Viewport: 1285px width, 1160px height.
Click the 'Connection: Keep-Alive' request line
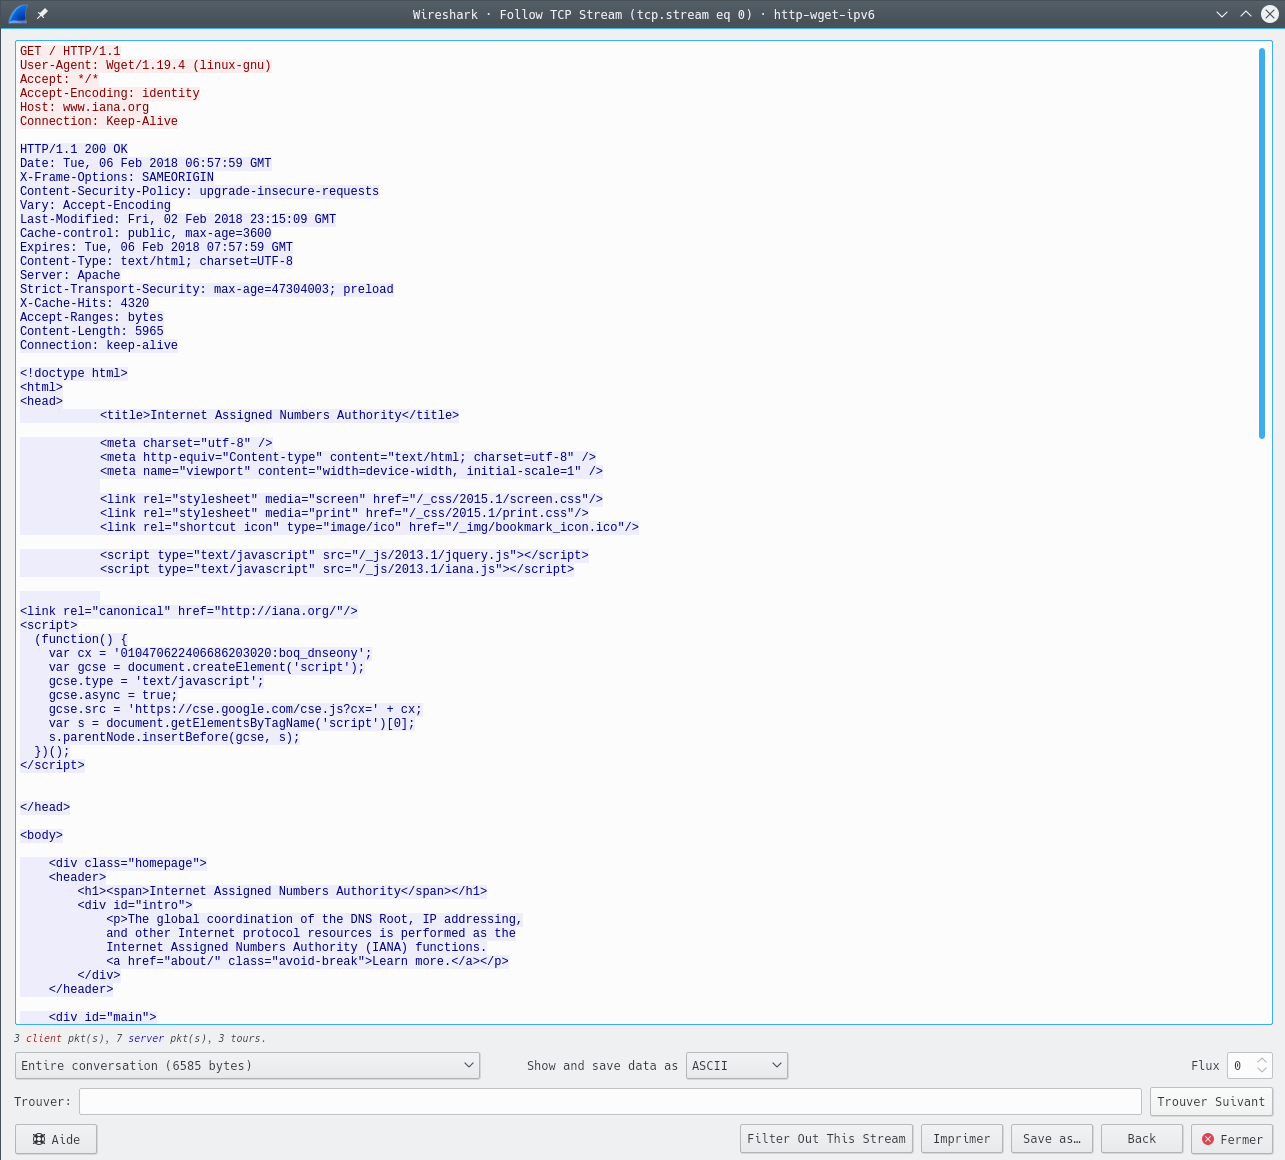(99, 121)
